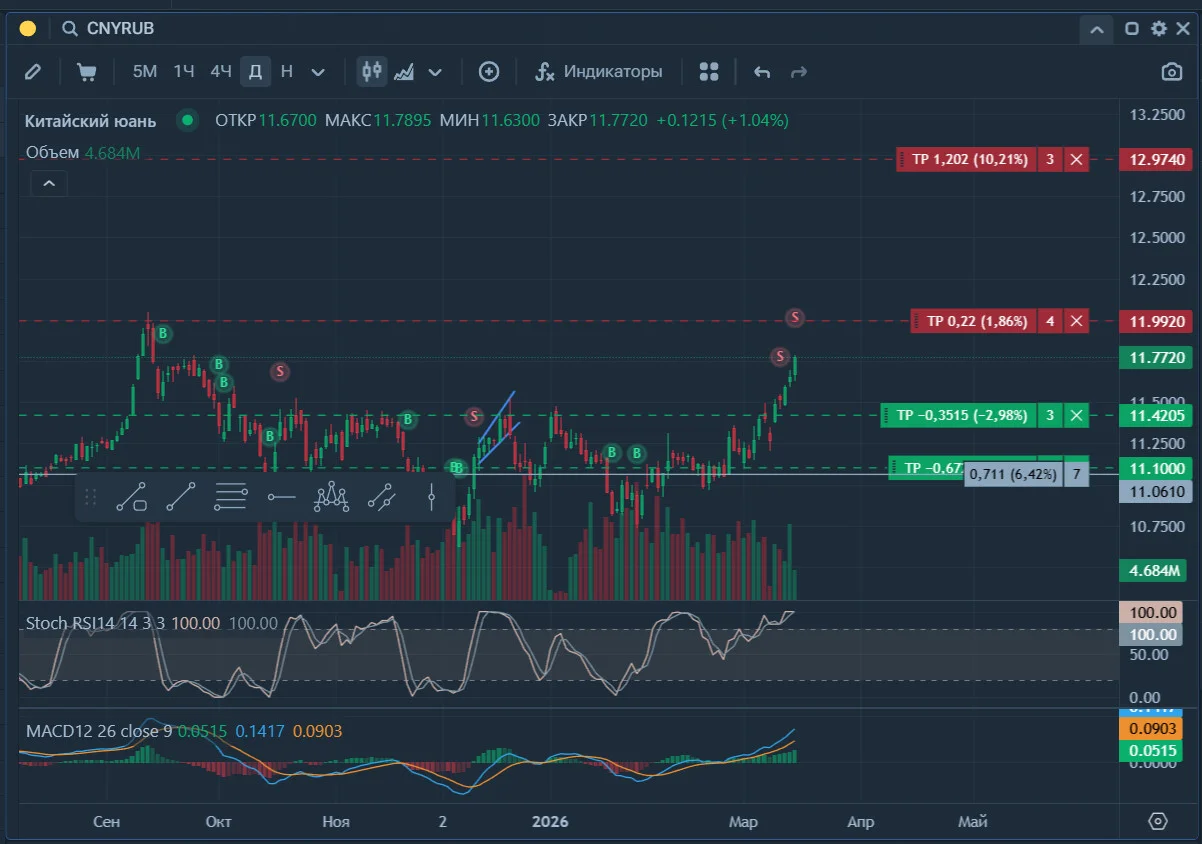Click the MACD indicator label
The height and width of the screenshot is (844, 1202).
[99, 731]
